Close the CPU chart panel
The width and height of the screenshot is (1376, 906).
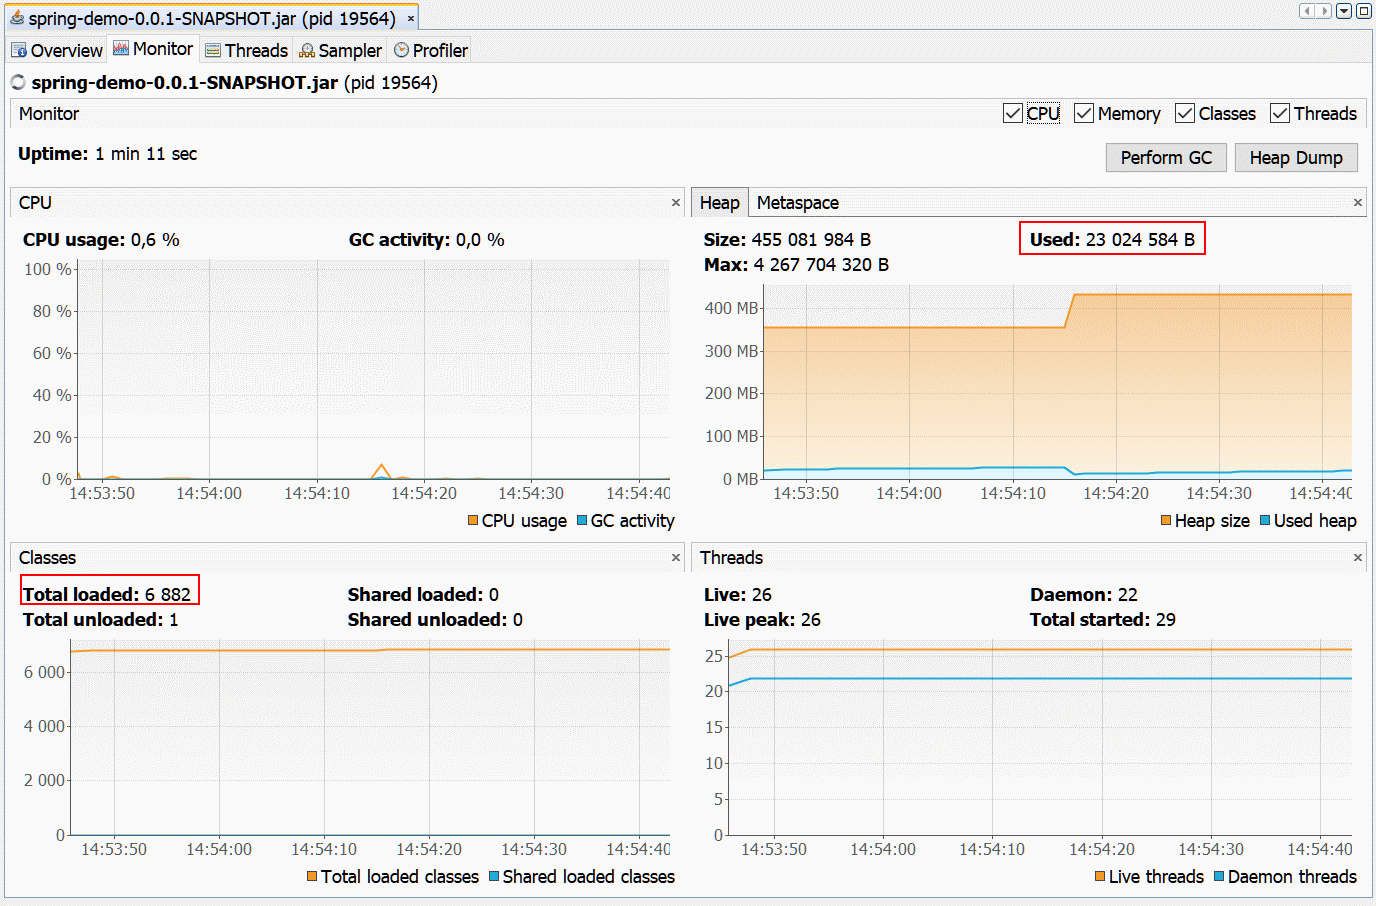click(676, 203)
